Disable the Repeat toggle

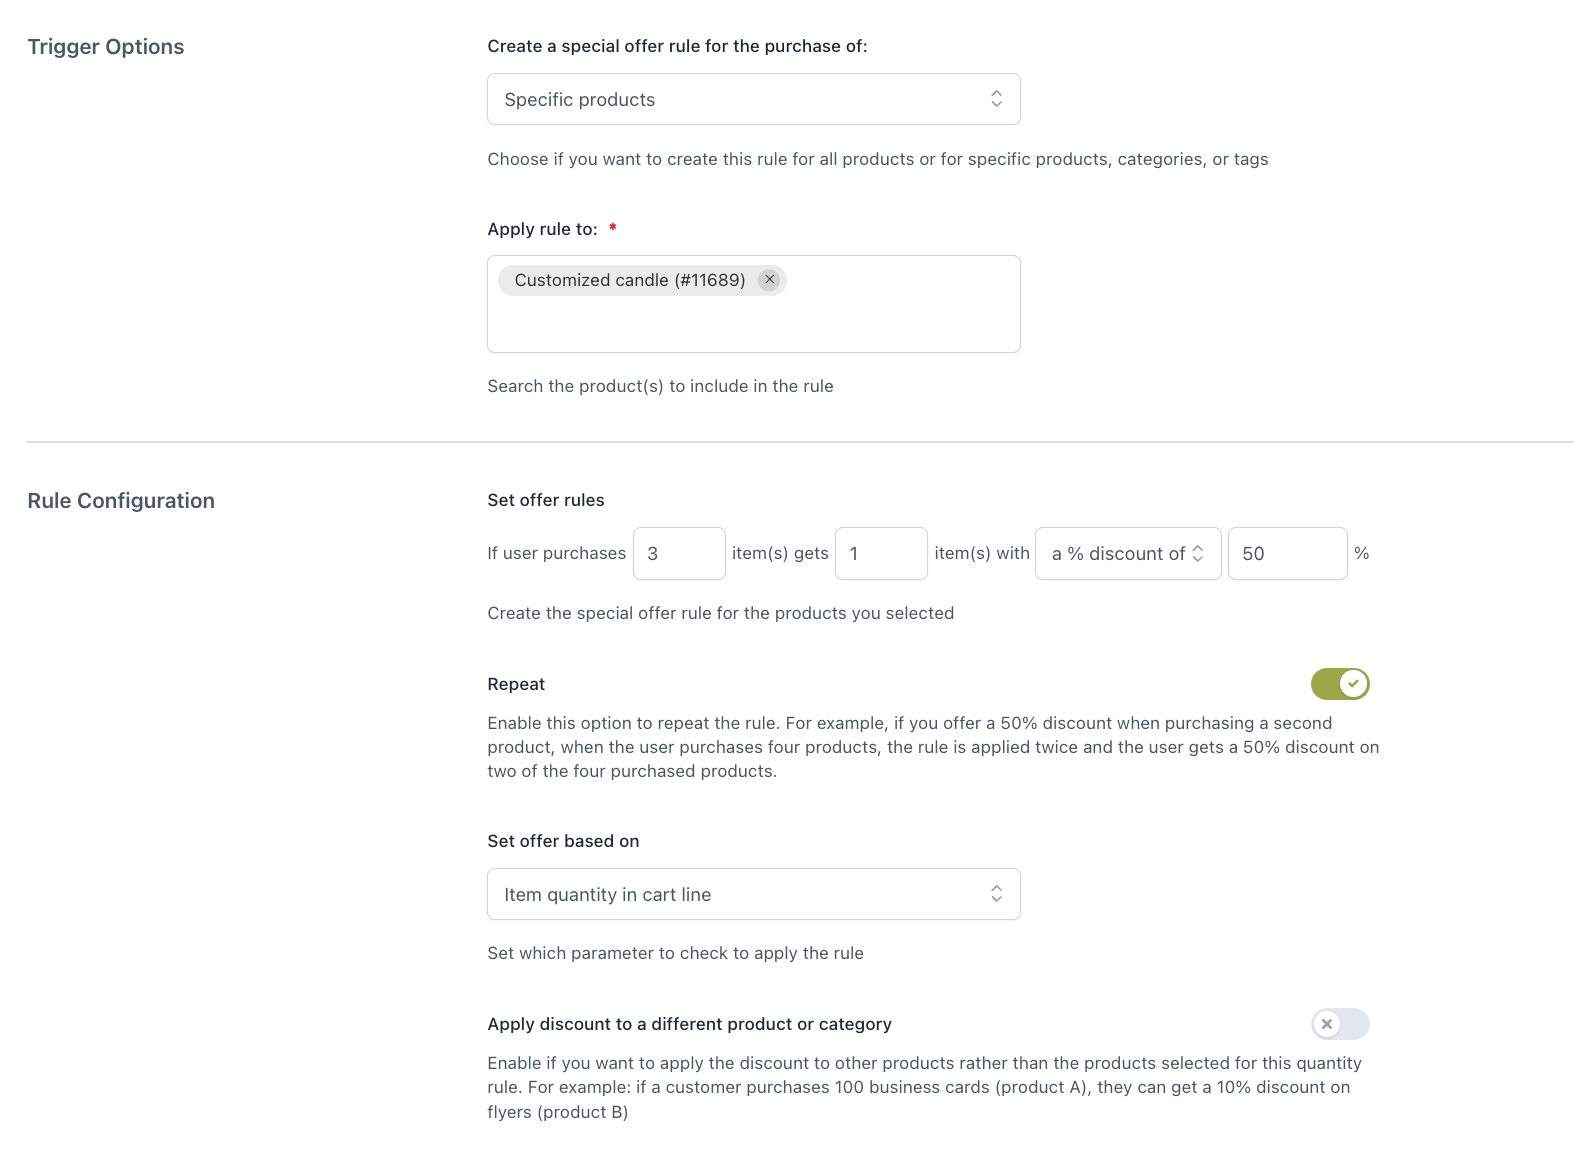1339,684
